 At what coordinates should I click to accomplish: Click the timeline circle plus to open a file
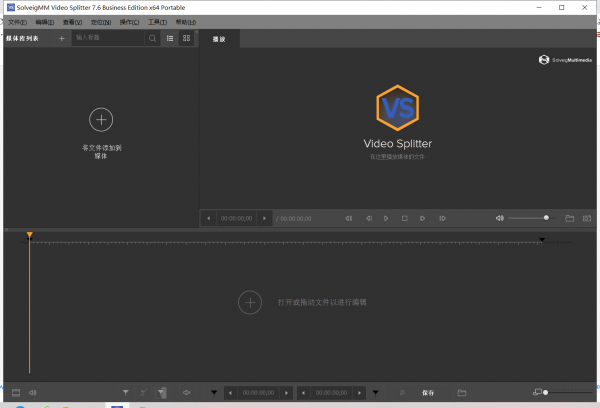(250, 302)
